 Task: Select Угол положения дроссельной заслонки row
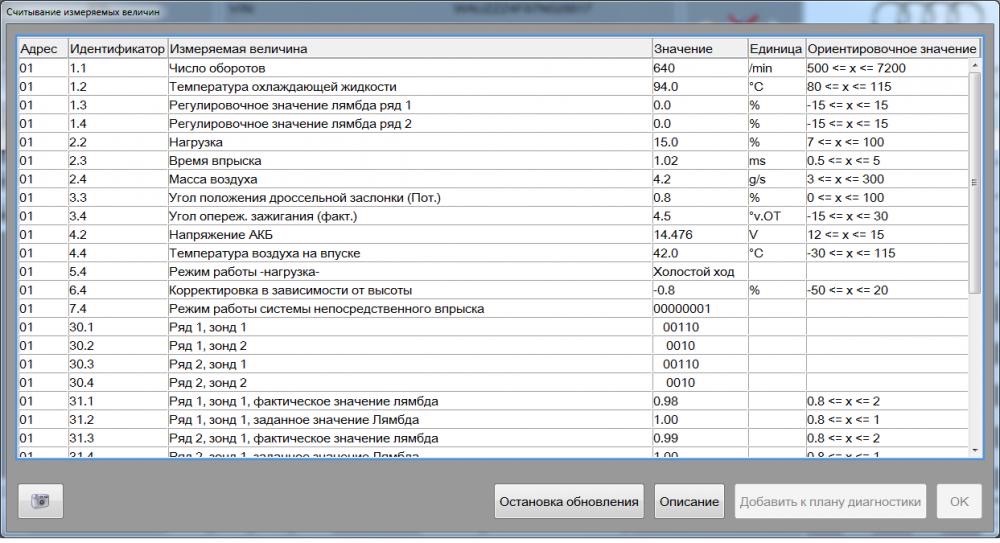pos(493,197)
